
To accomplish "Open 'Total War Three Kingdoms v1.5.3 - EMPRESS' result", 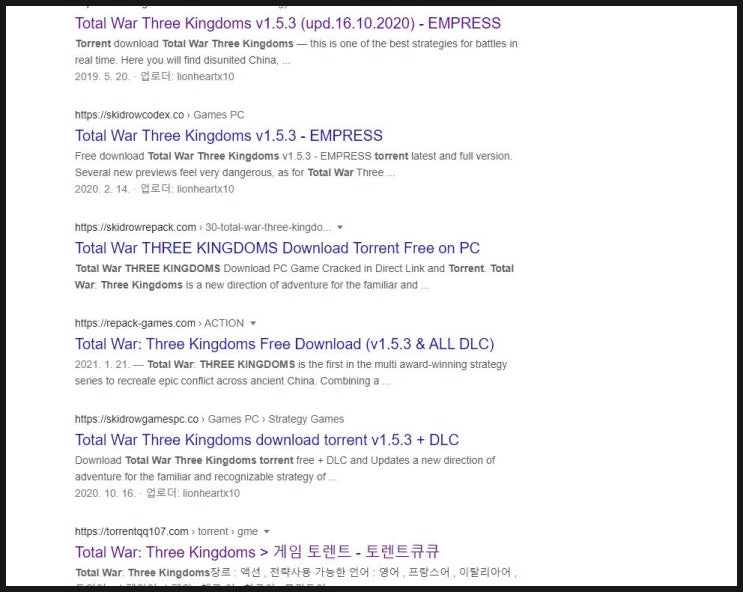I will (228, 136).
